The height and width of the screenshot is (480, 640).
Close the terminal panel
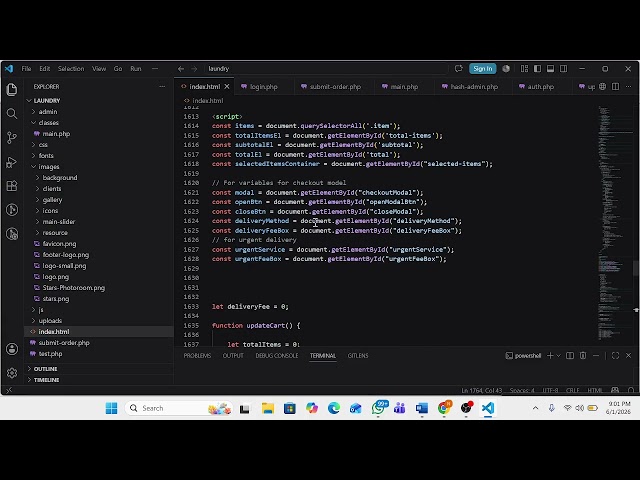629,356
